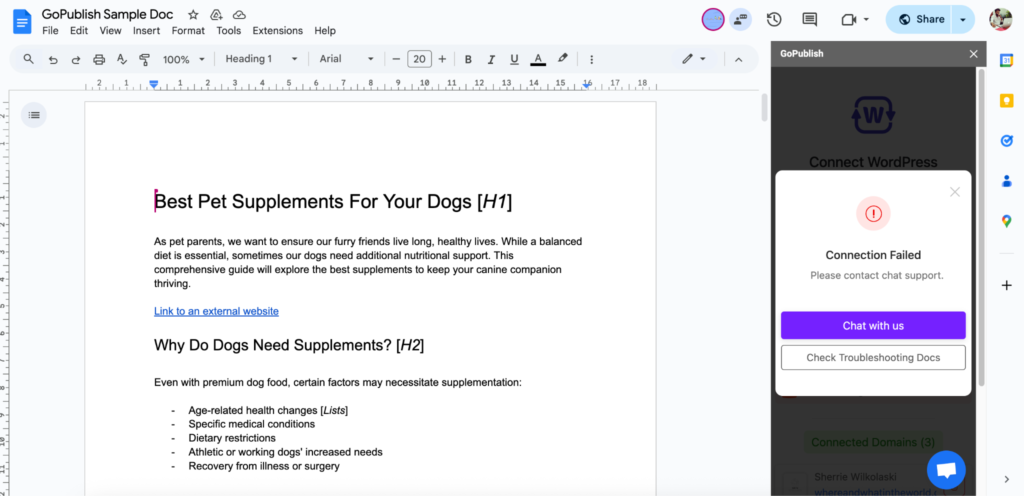Open the comments history icon
Screen dimensions: 1024x496
coord(810,20)
